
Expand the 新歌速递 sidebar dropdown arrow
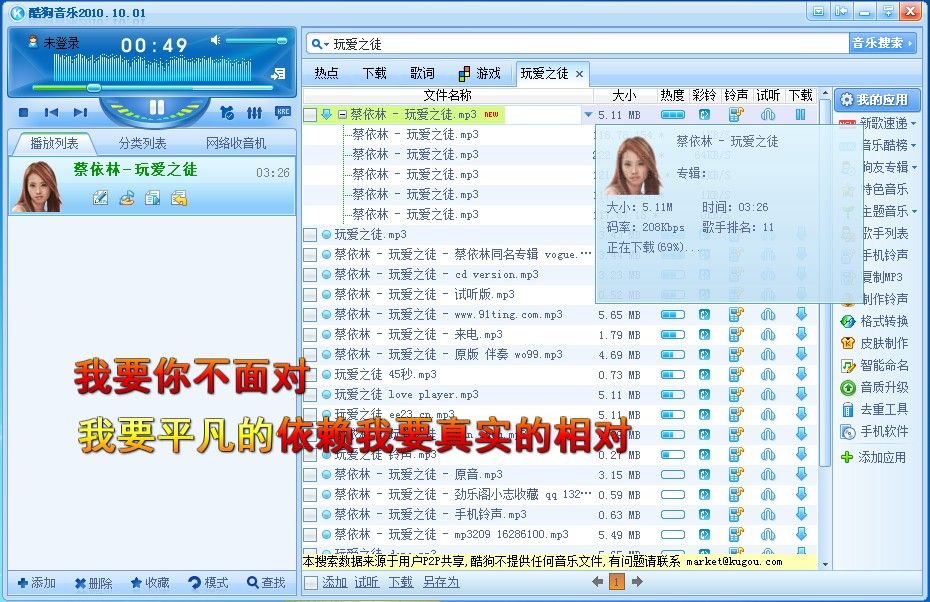point(913,123)
